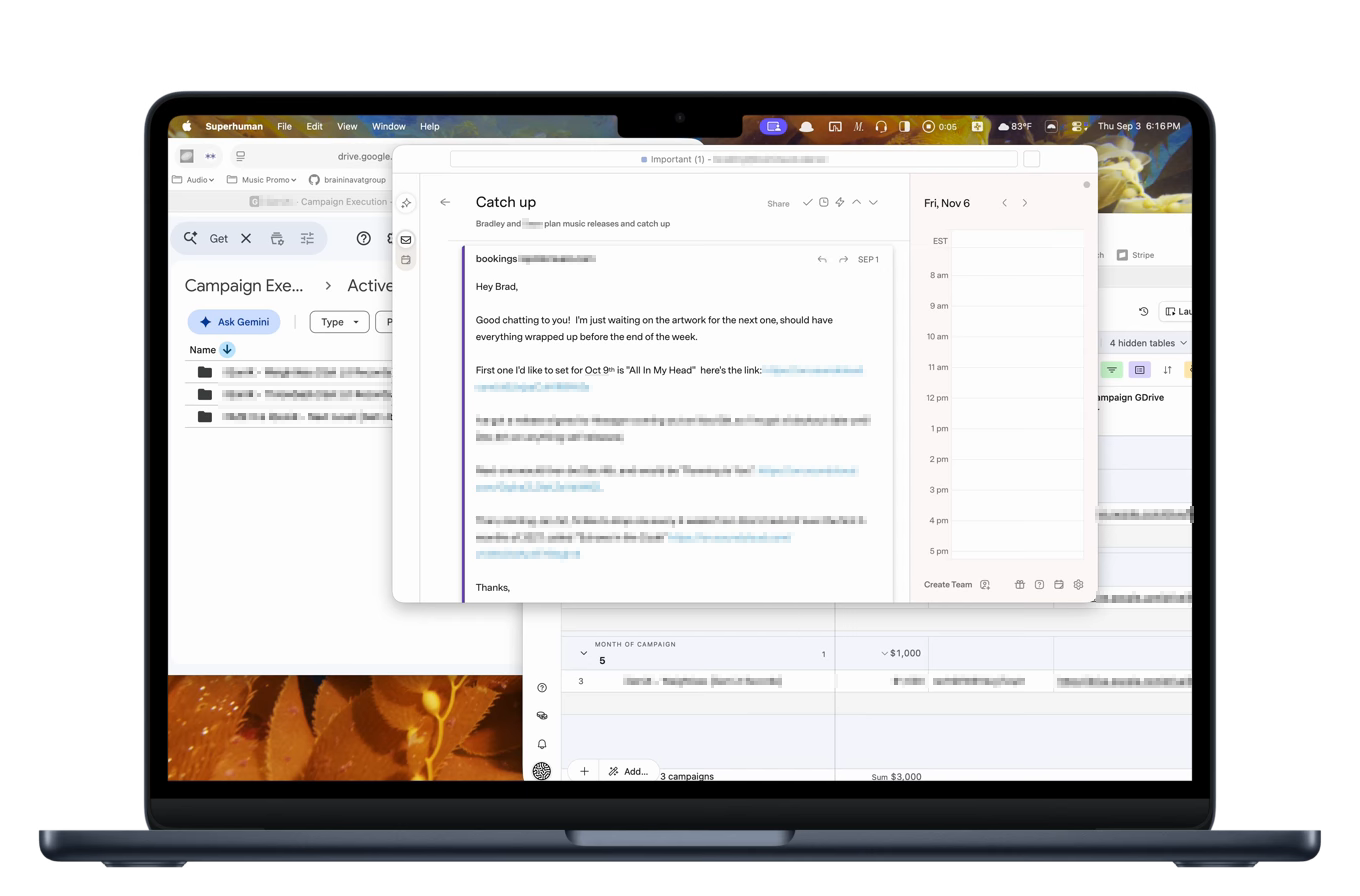Open the Music Promo bookmarks folder
Screen dimensions: 1360x896
262,180
